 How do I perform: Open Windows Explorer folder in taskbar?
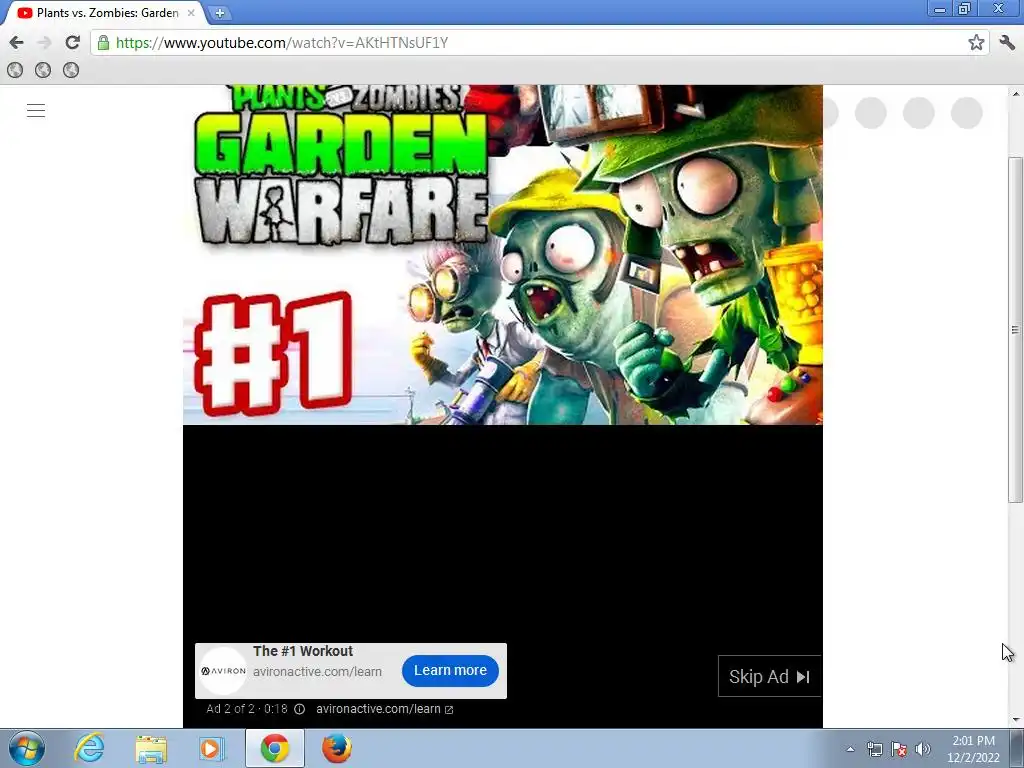coord(151,748)
